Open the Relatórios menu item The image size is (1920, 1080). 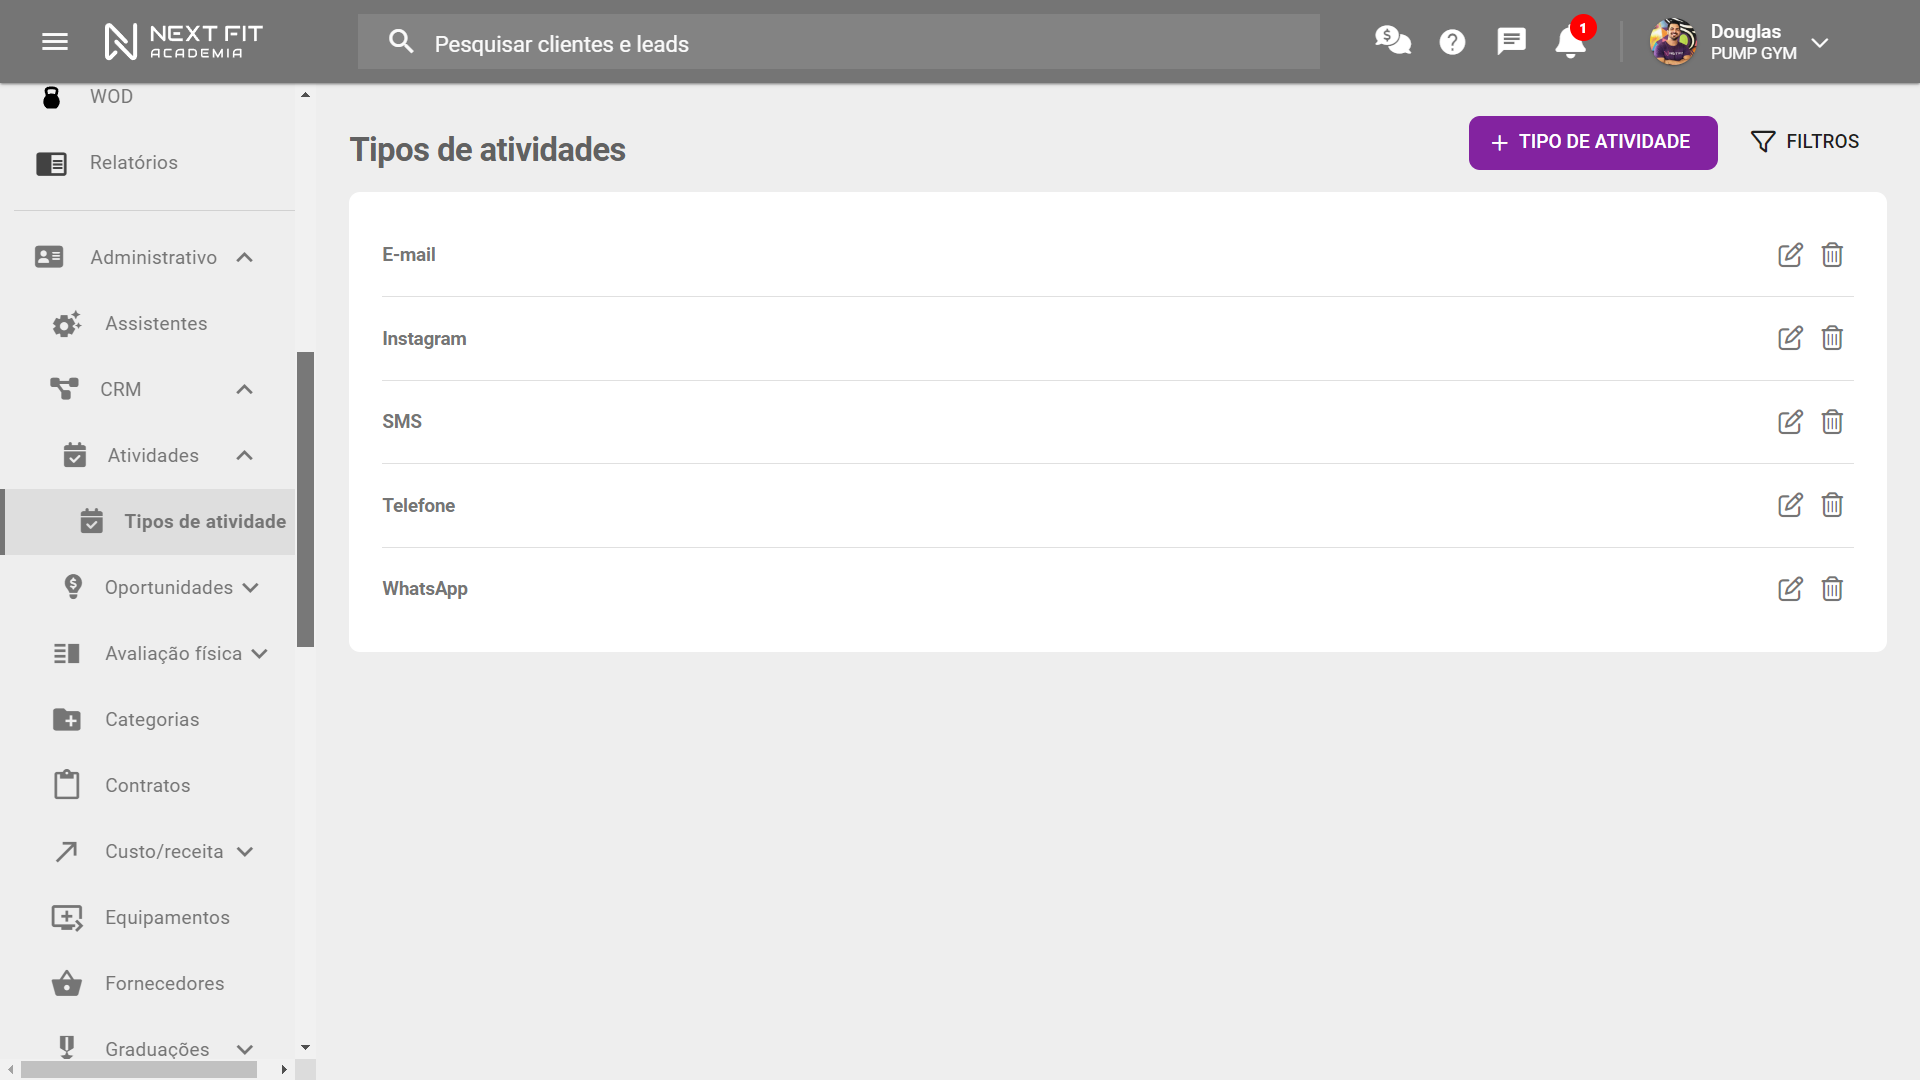[133, 163]
